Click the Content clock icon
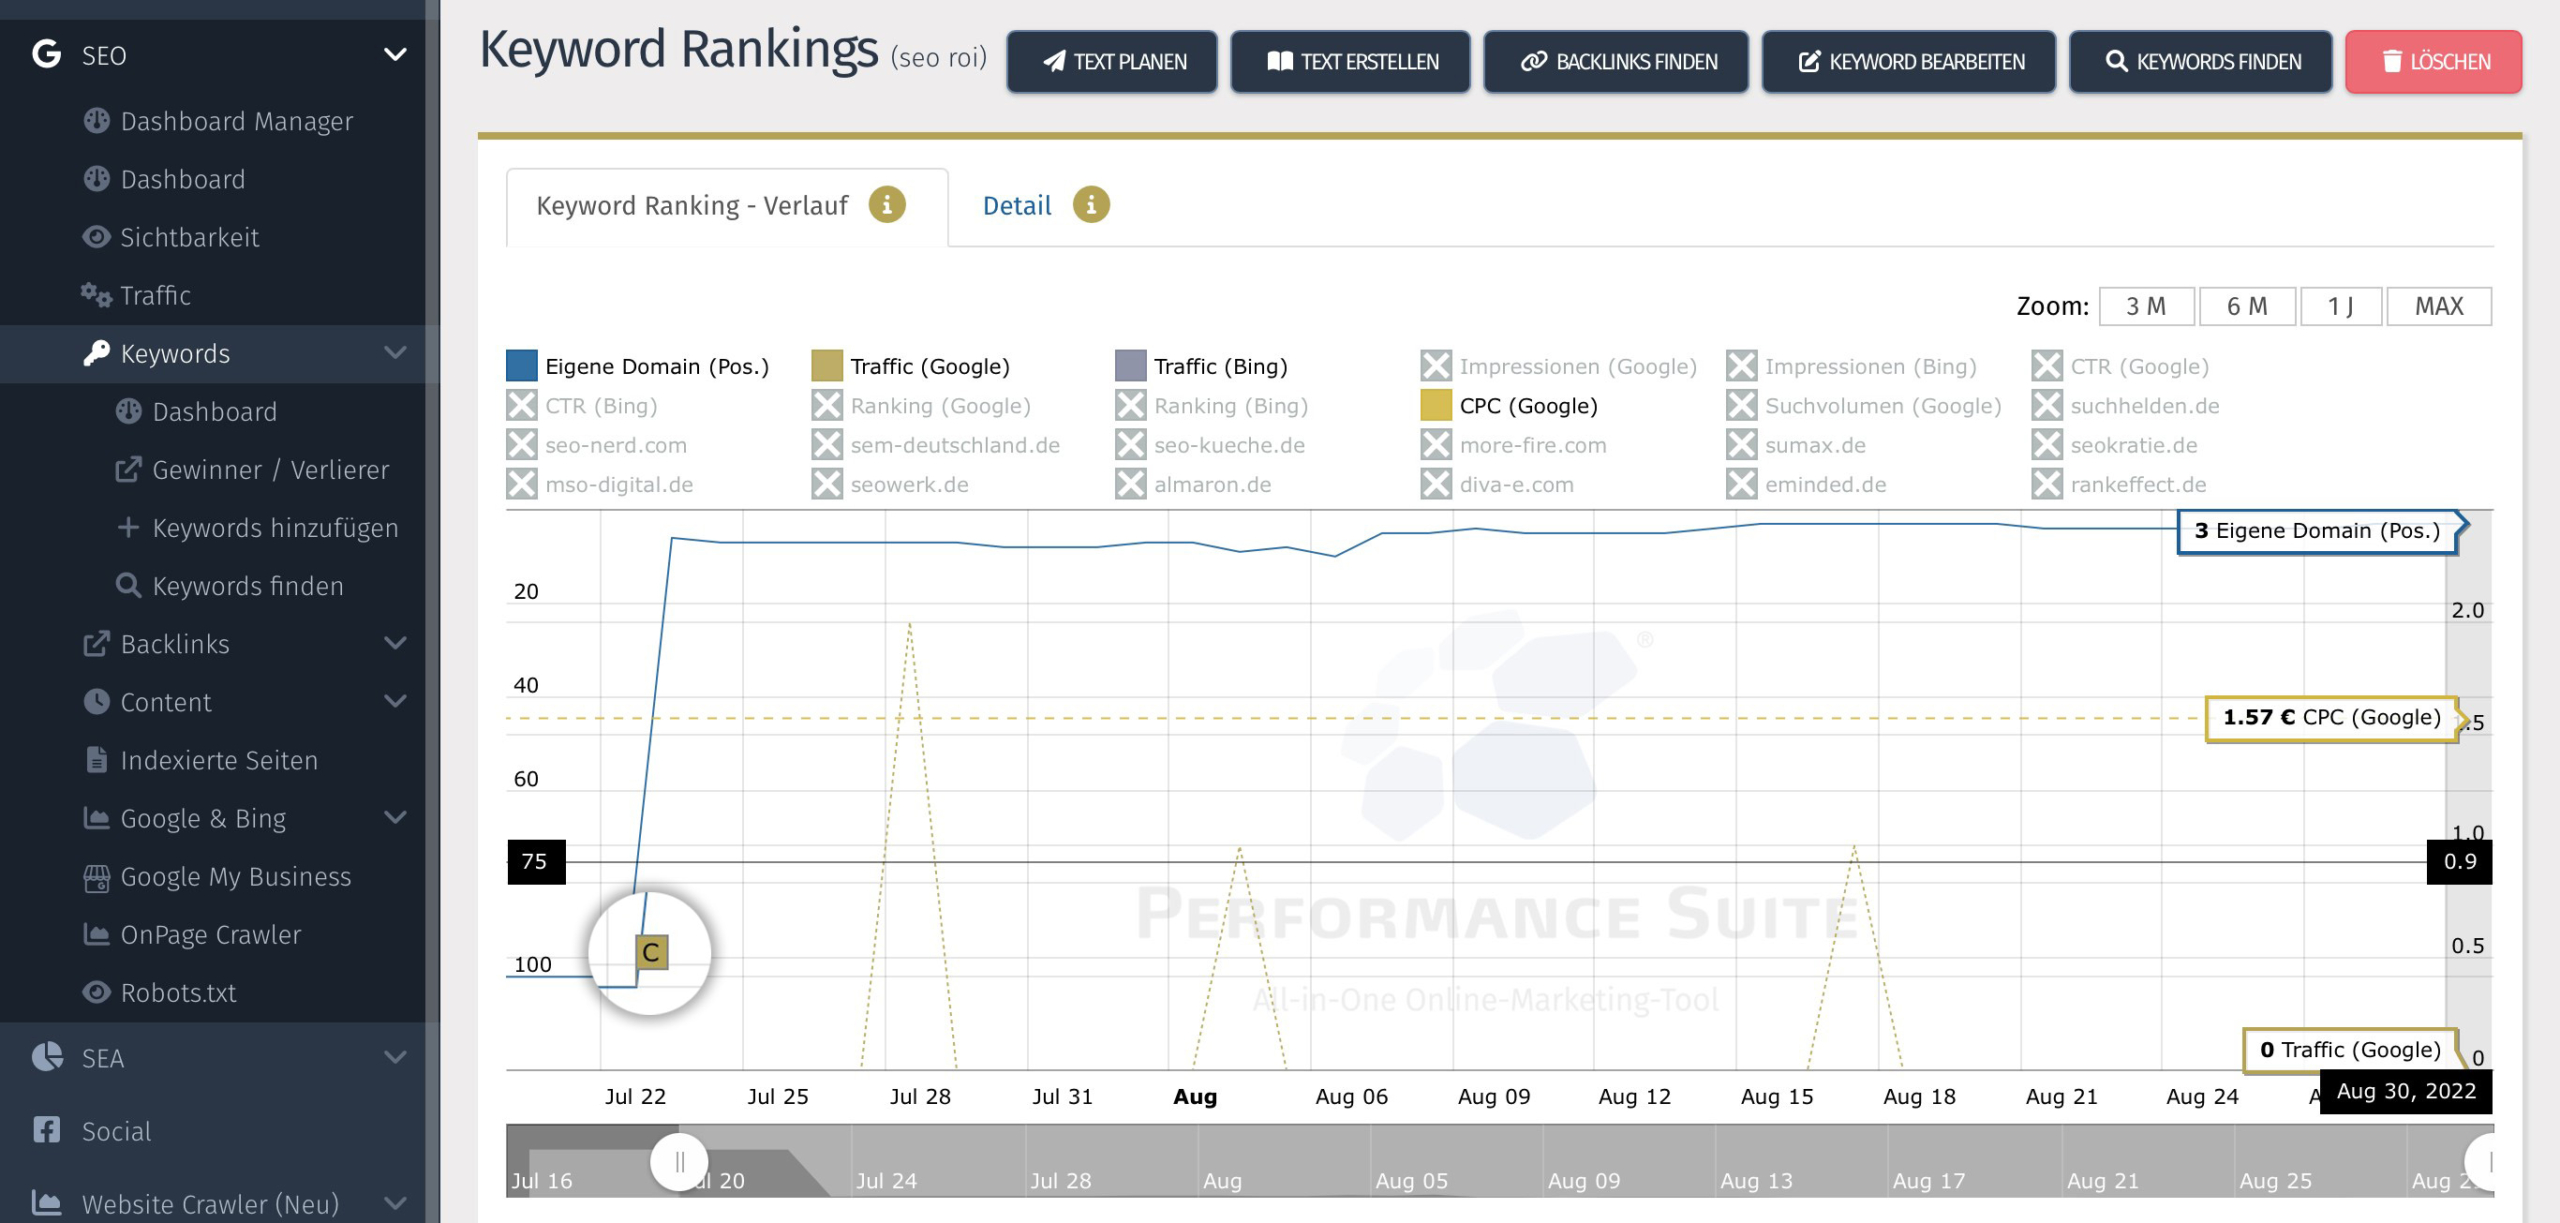 (97, 701)
